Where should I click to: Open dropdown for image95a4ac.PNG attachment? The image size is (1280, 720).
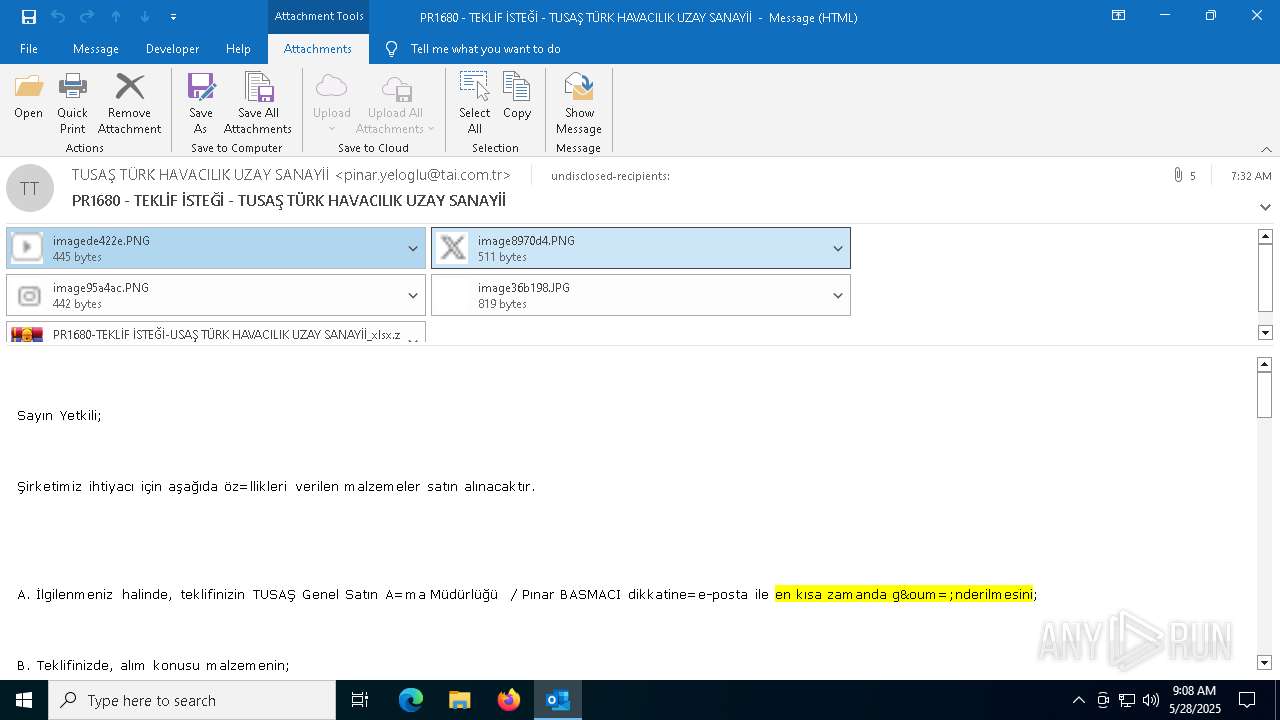click(x=413, y=295)
